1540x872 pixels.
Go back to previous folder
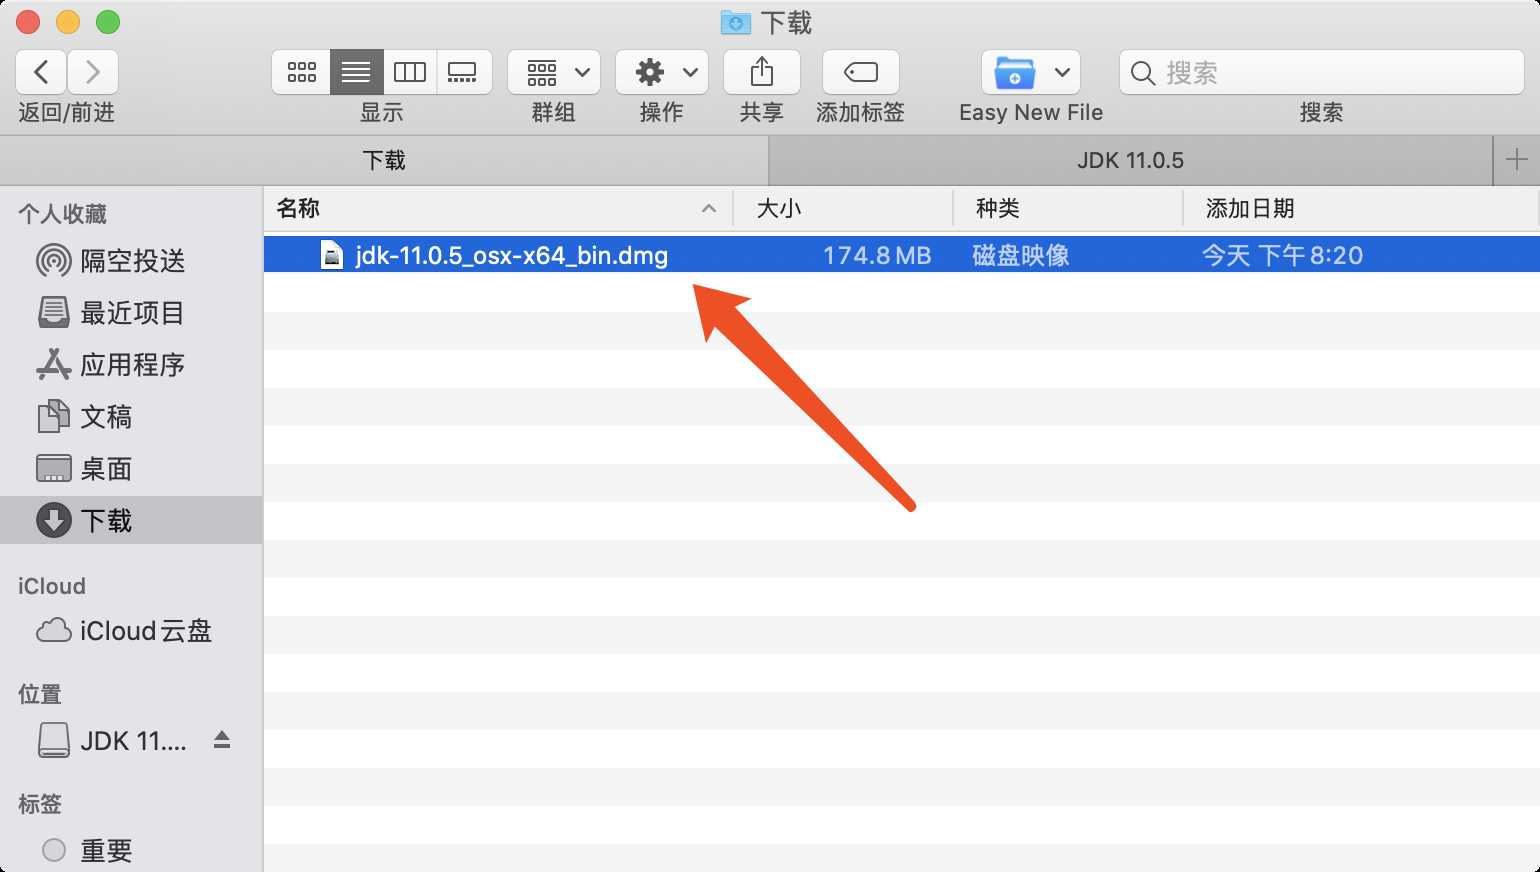41,72
